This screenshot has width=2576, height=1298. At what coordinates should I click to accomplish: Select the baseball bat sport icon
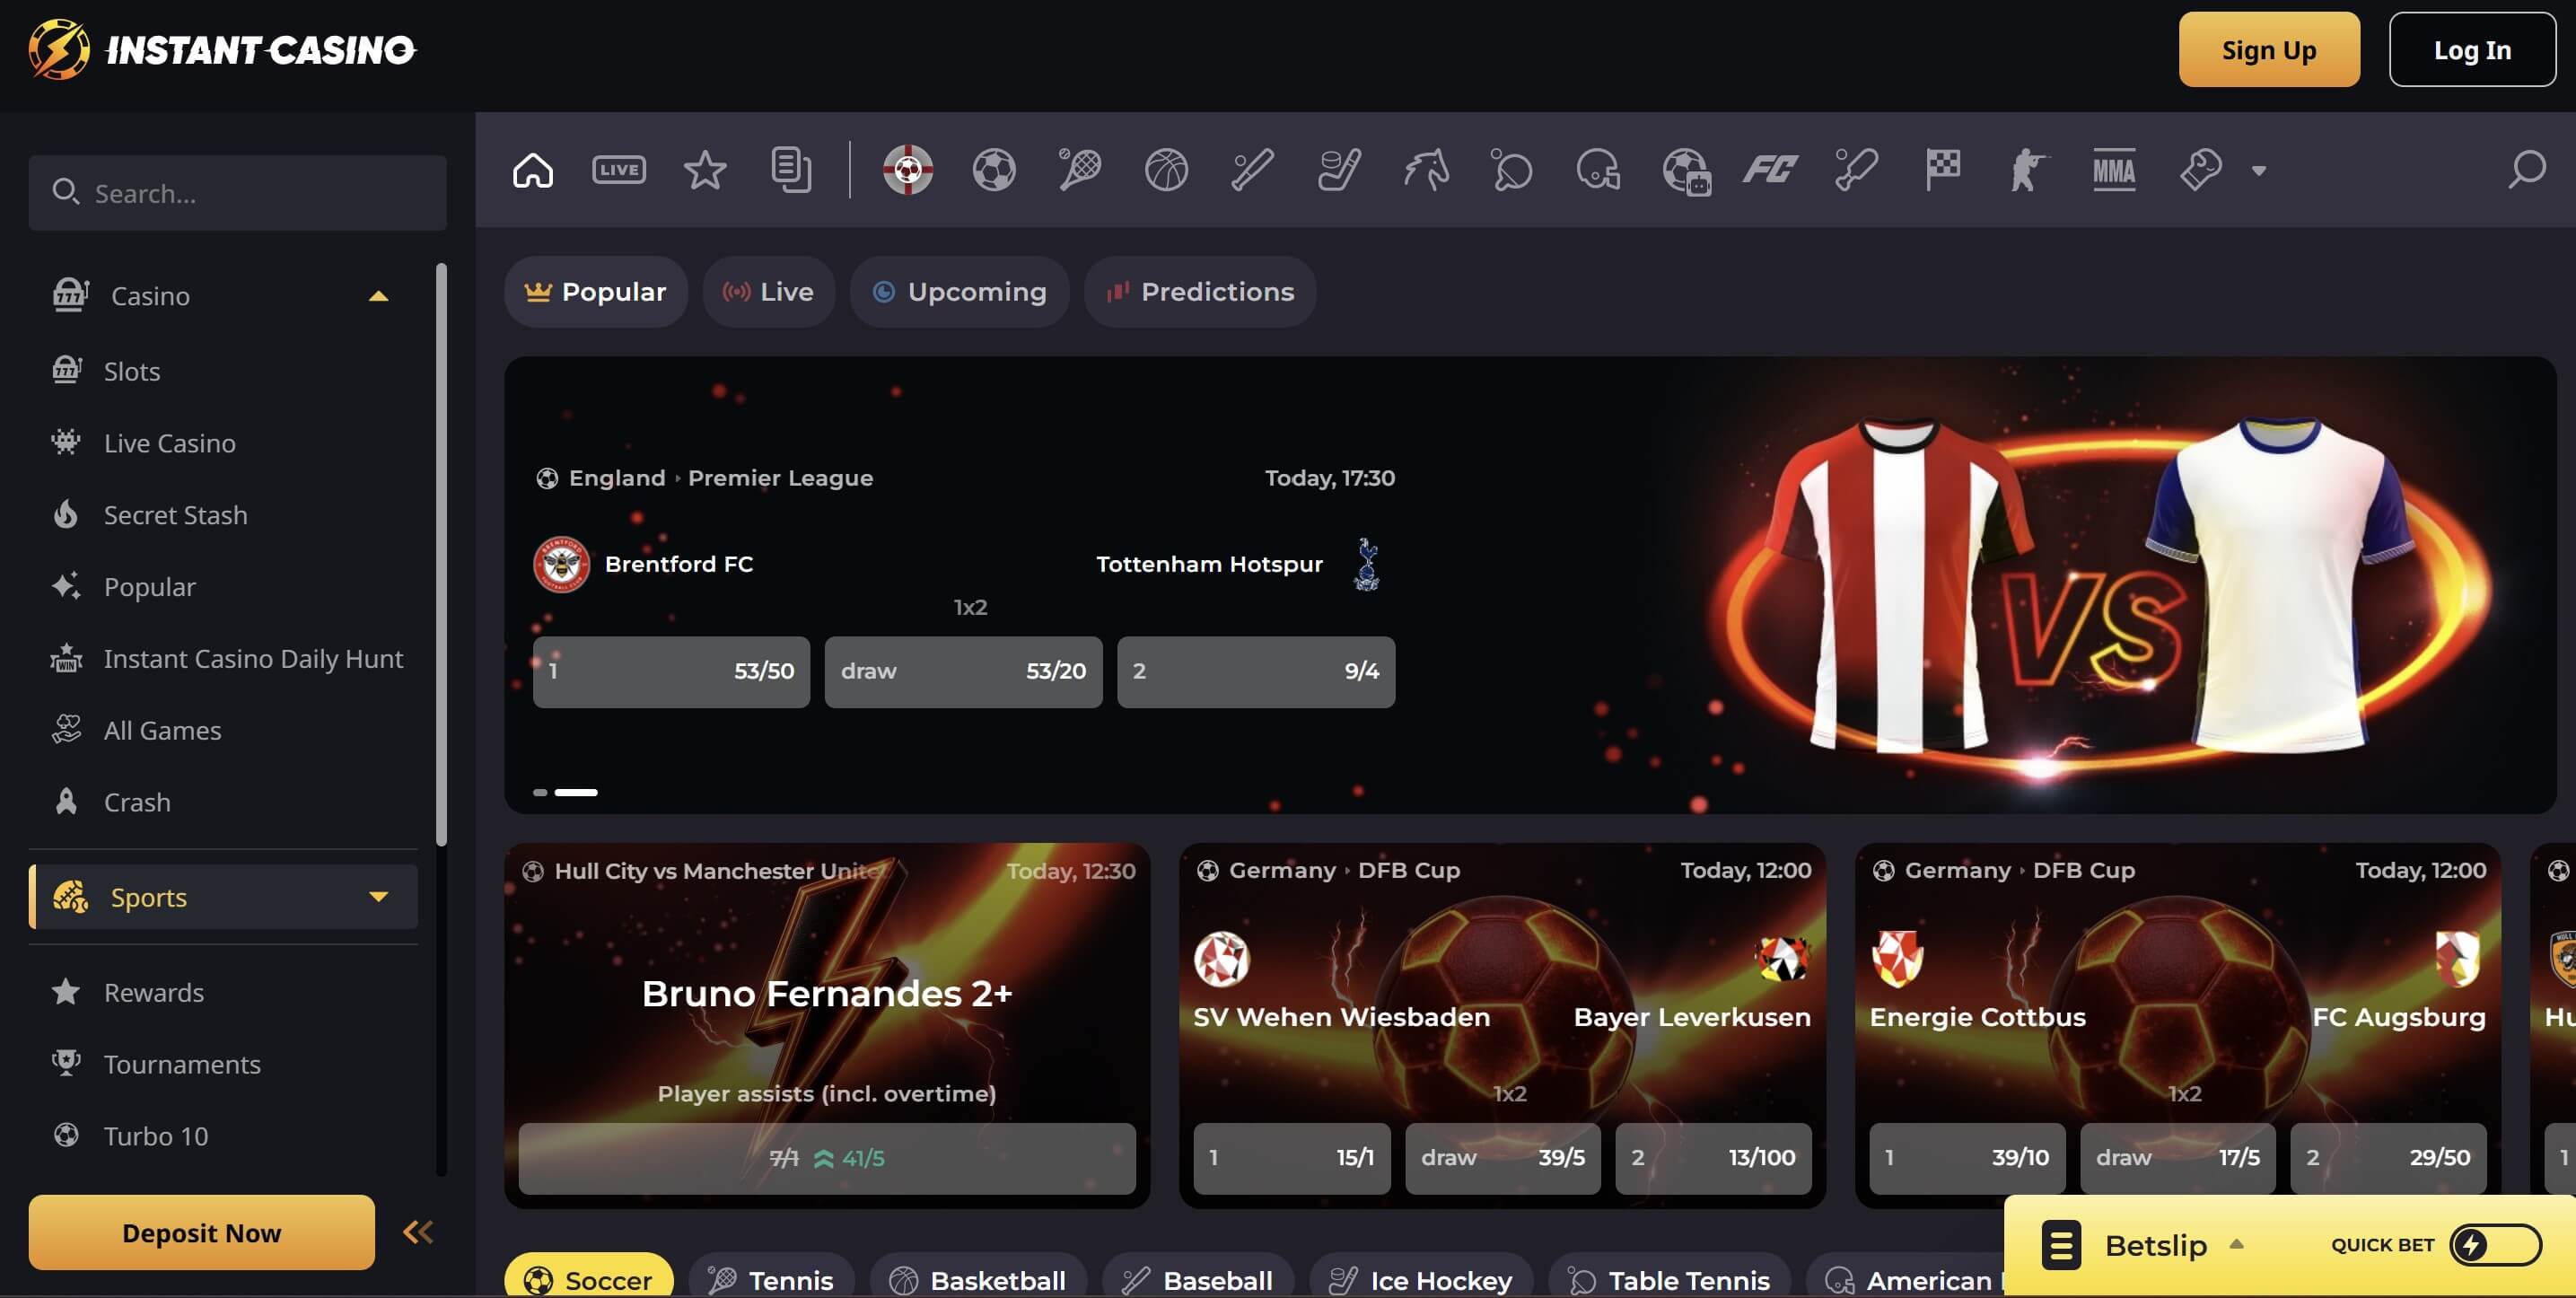pos(1252,170)
